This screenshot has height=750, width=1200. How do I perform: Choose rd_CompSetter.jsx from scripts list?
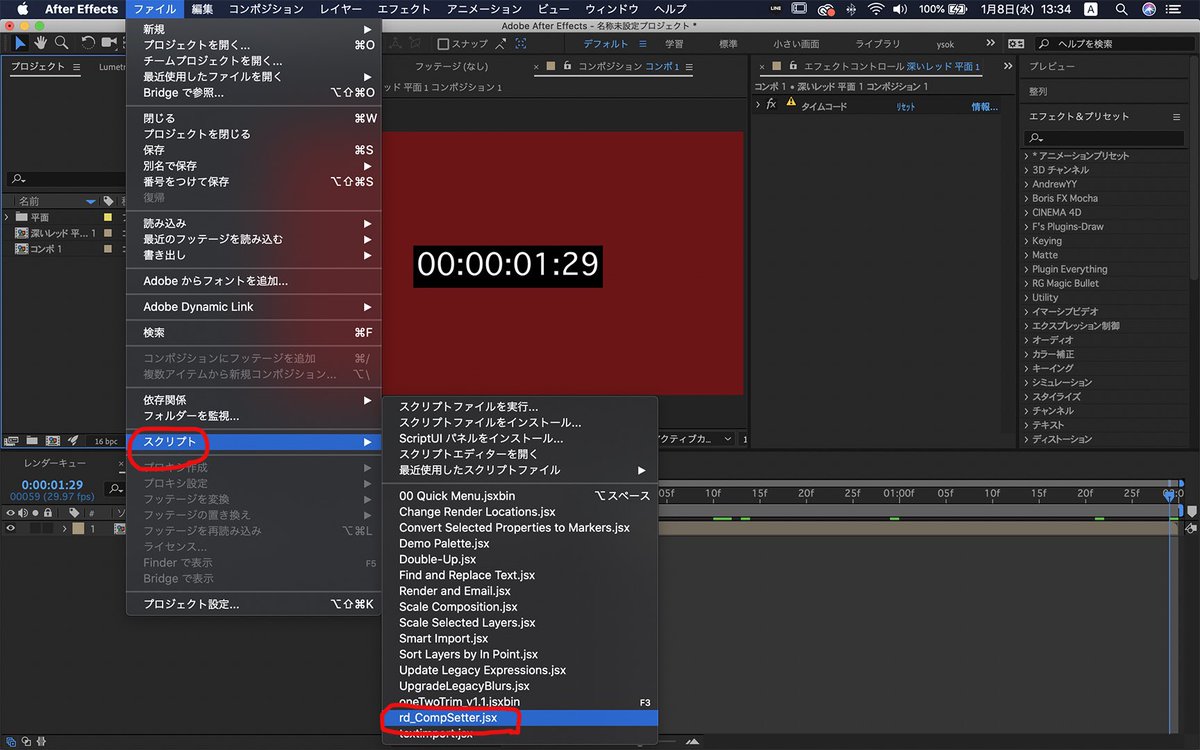(x=520, y=718)
